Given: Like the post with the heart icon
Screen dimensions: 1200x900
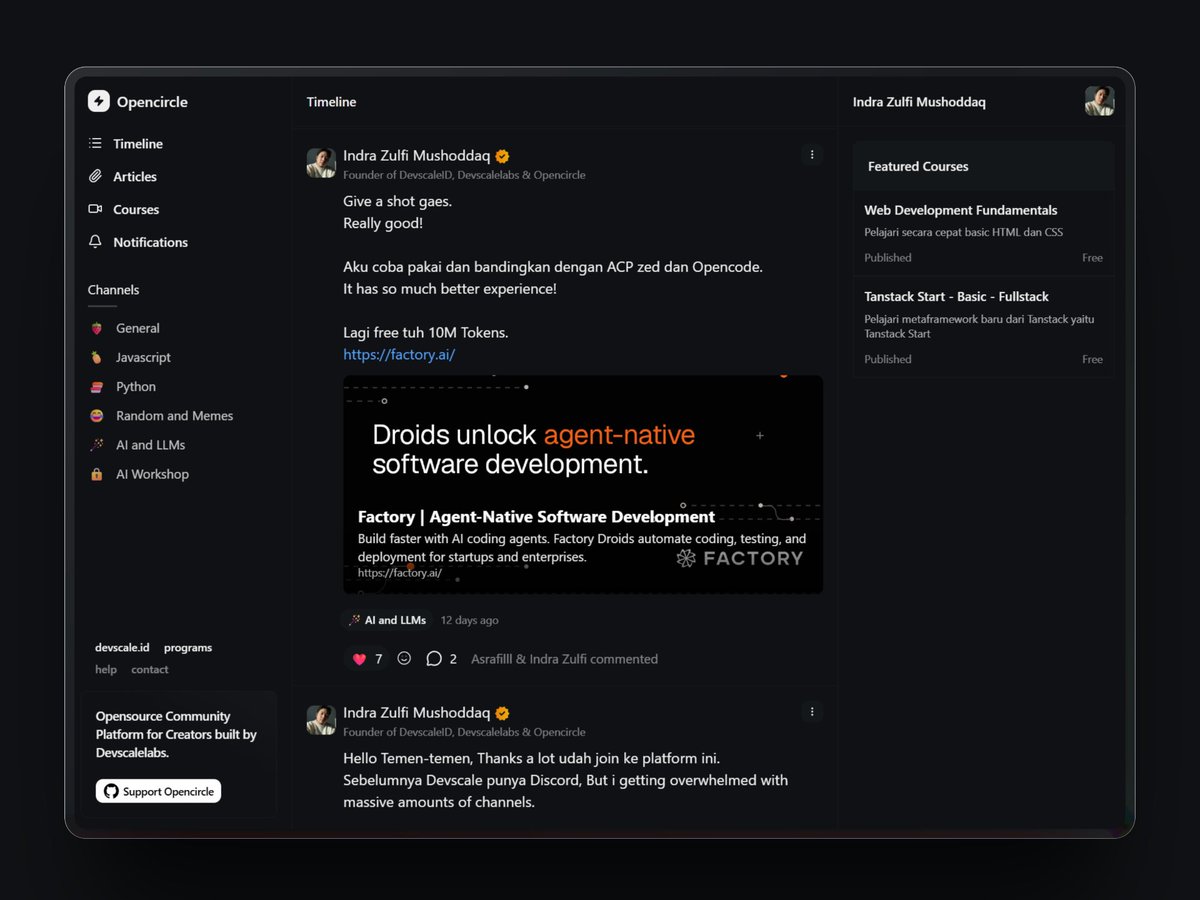Looking at the screenshot, I should pyautogui.click(x=360, y=659).
